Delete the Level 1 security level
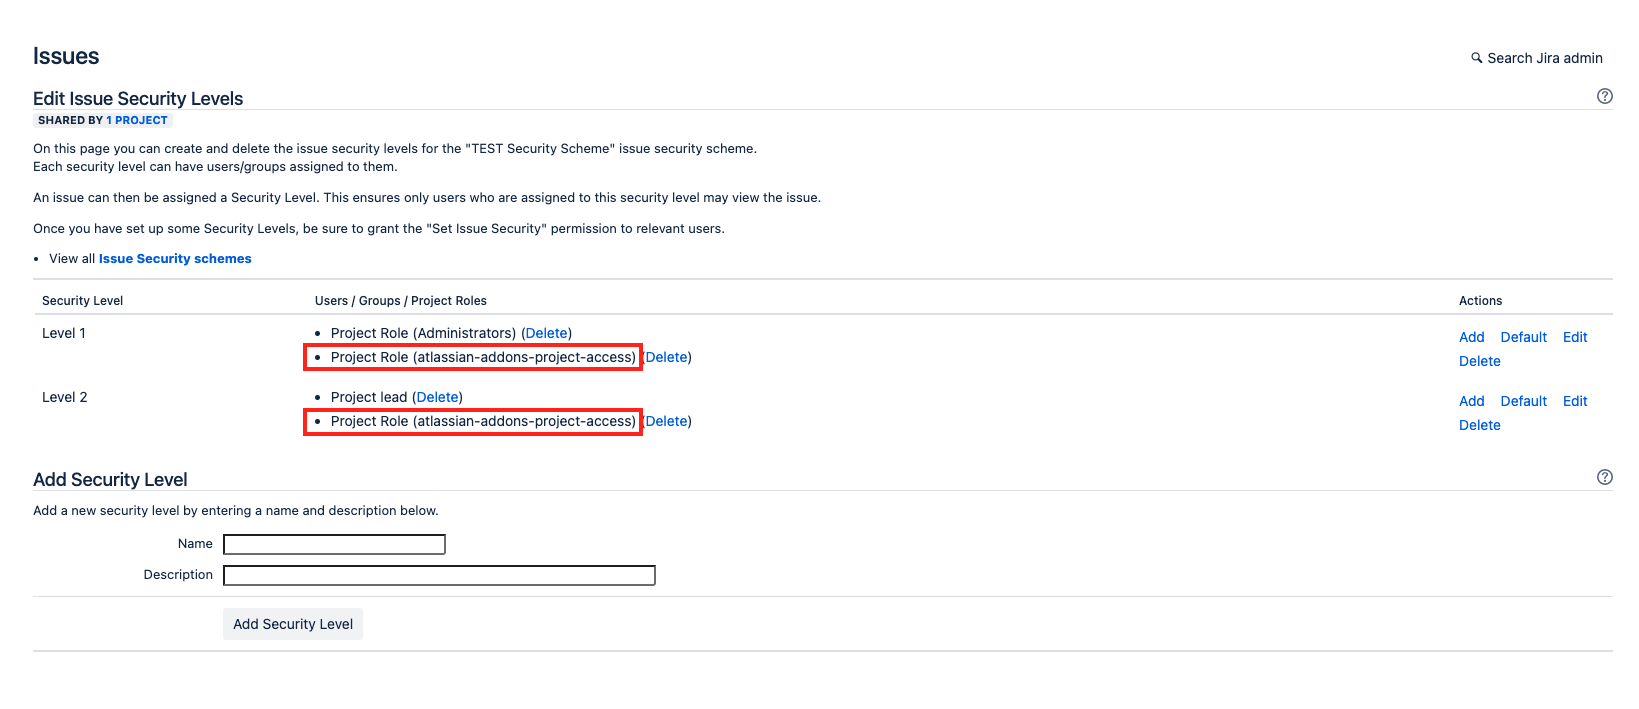 pos(1479,361)
